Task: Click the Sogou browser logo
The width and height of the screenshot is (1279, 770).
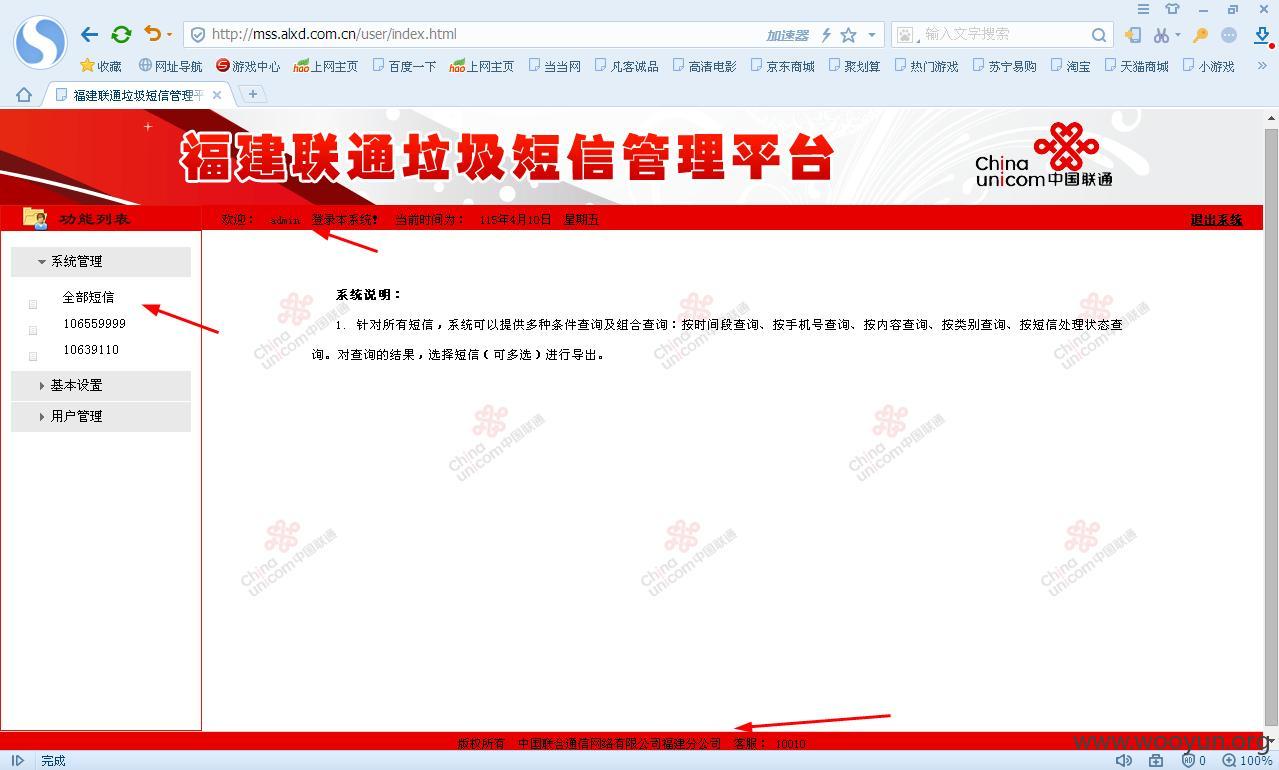Action: 40,42
